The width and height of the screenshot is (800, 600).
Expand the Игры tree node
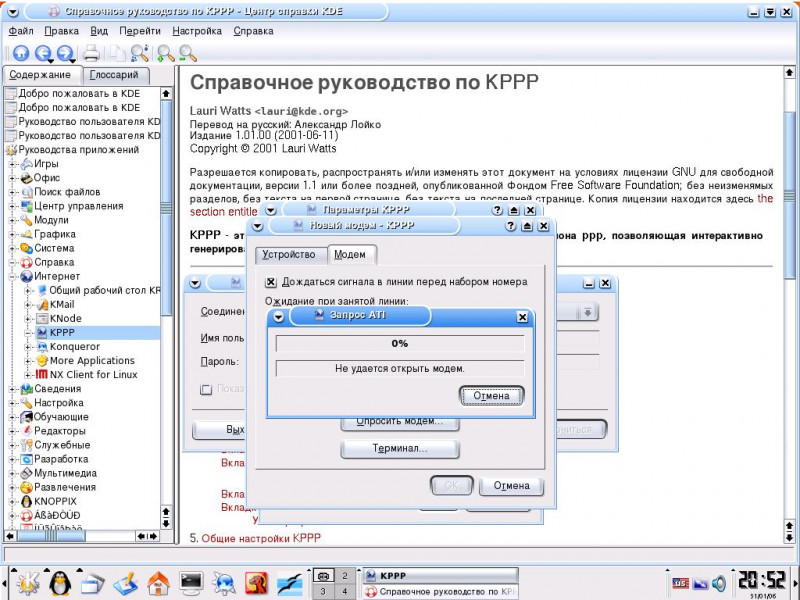pyautogui.click(x=12, y=164)
